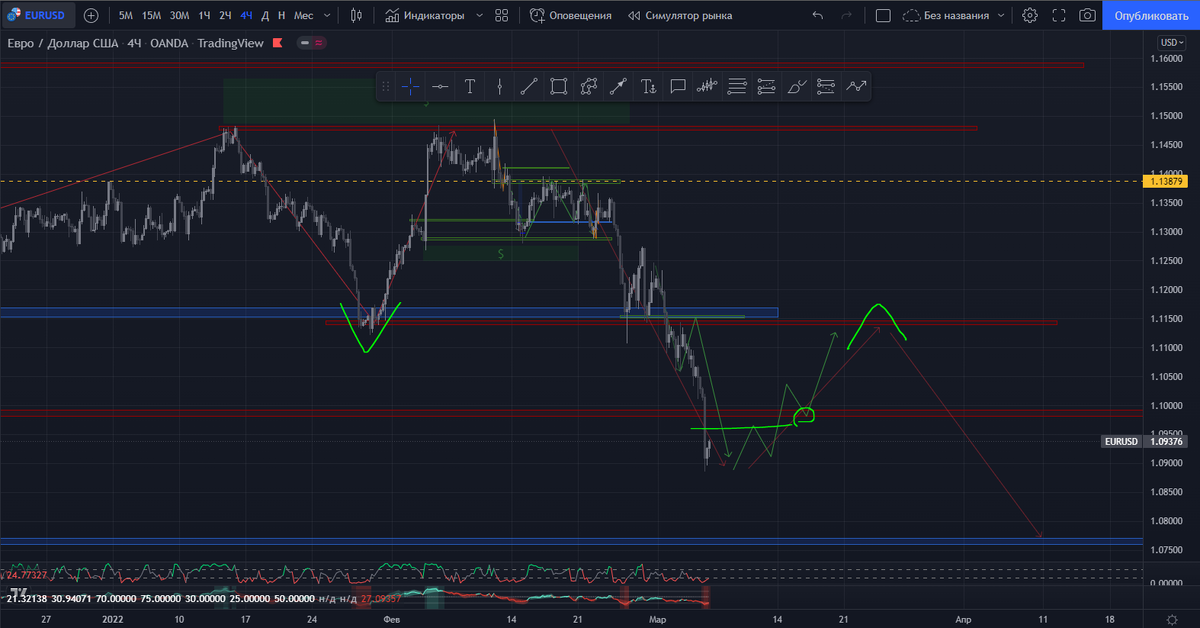The width and height of the screenshot is (1200, 628).
Task: Select the brush drawing tool
Action: click(796, 86)
